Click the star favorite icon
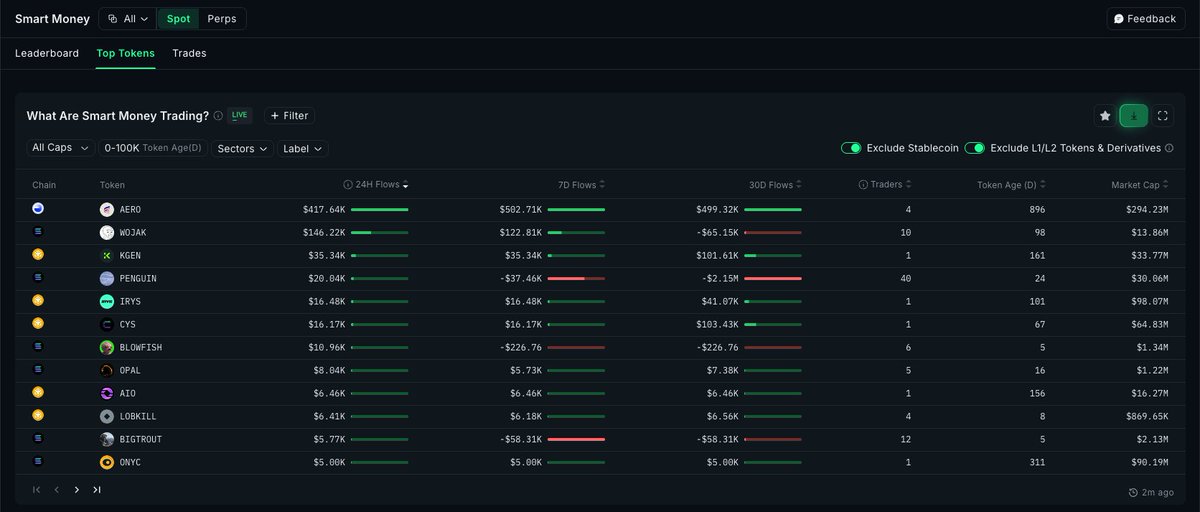Screen dimensions: 1200x512 pyautogui.click(x=1105, y=116)
